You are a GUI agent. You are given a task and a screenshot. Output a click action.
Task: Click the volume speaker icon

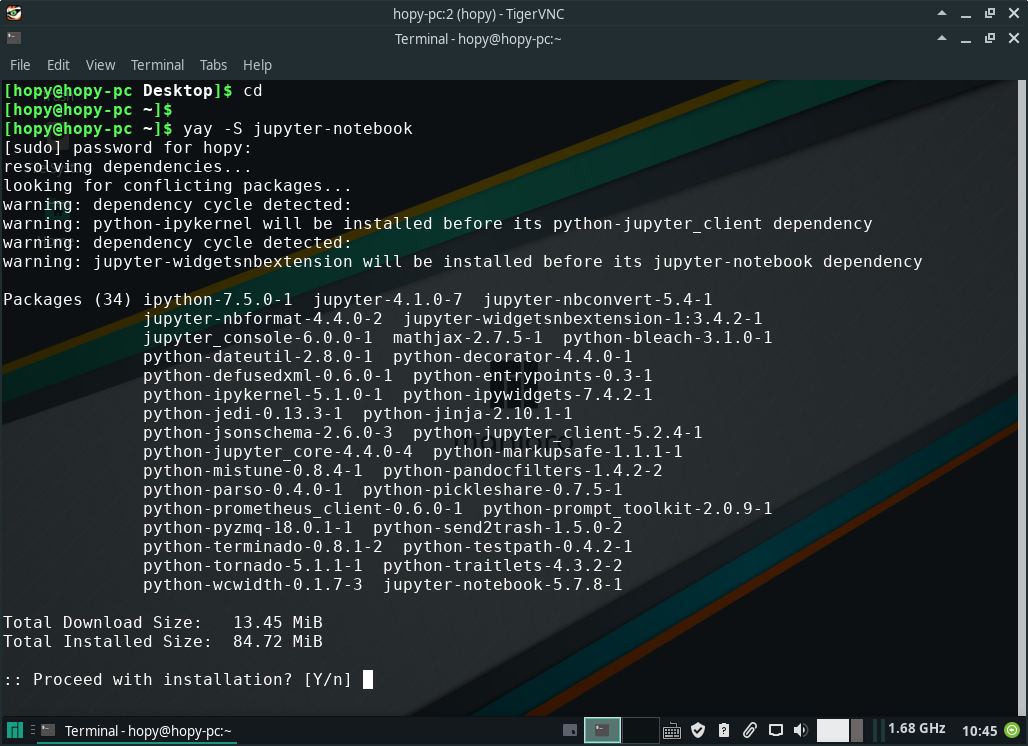[x=801, y=730]
